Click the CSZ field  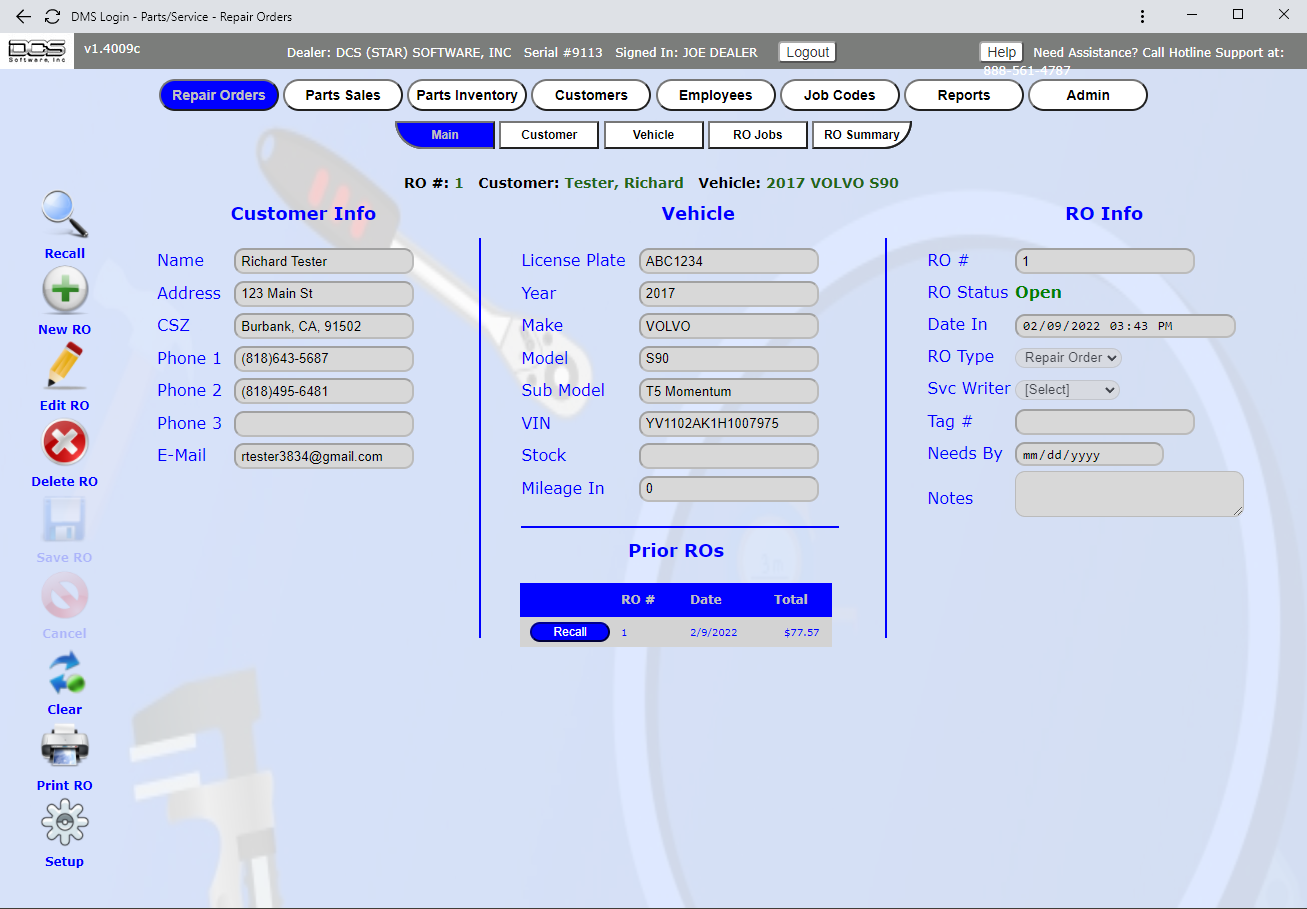click(324, 326)
